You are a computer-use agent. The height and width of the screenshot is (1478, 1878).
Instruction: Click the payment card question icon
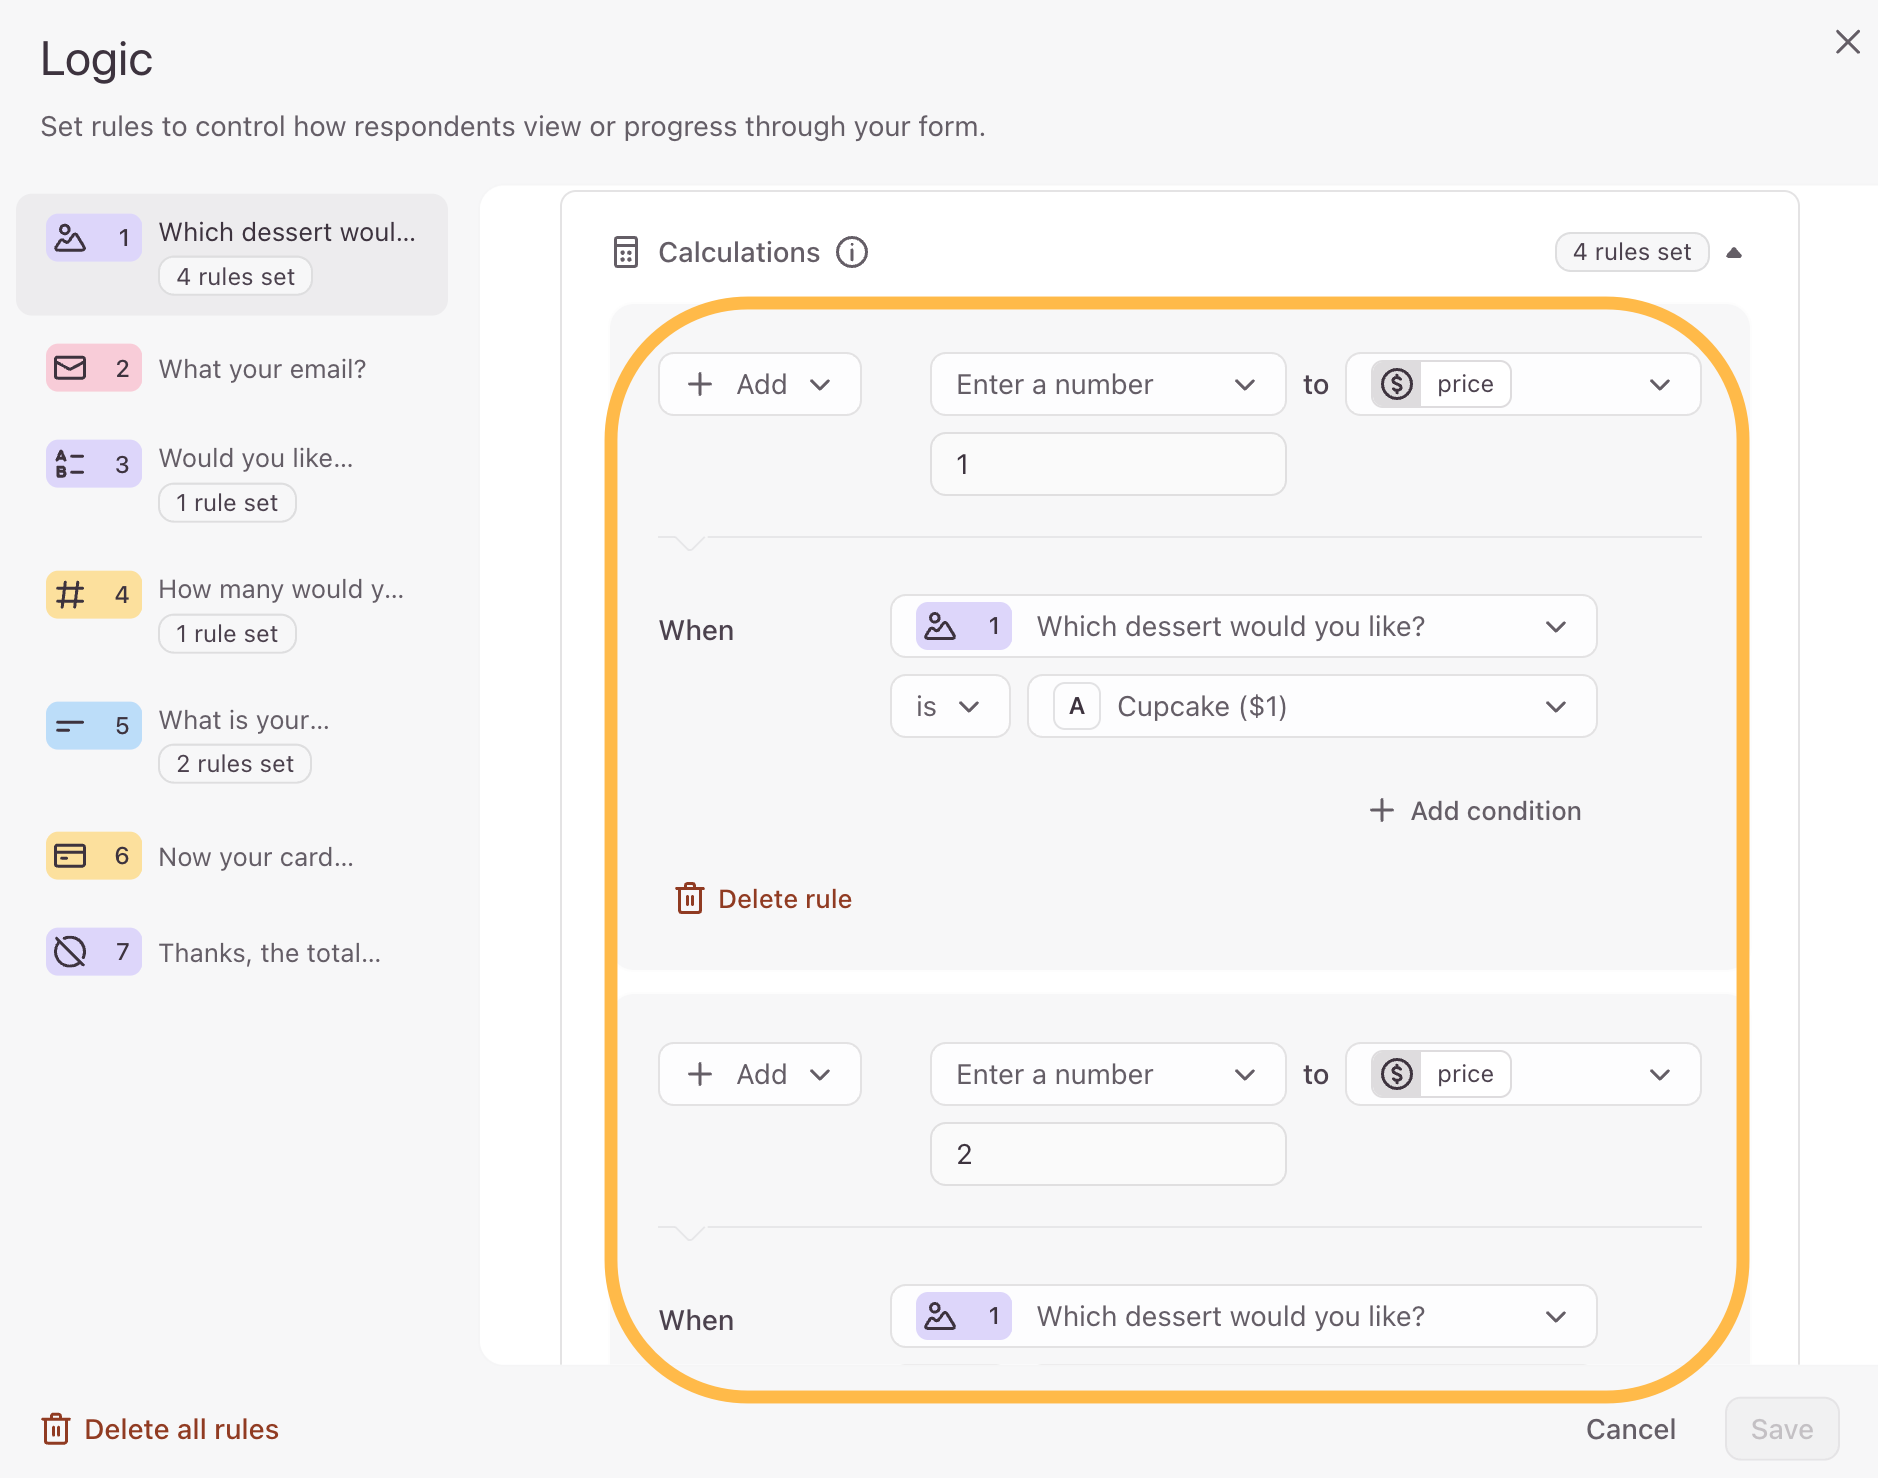click(x=70, y=856)
